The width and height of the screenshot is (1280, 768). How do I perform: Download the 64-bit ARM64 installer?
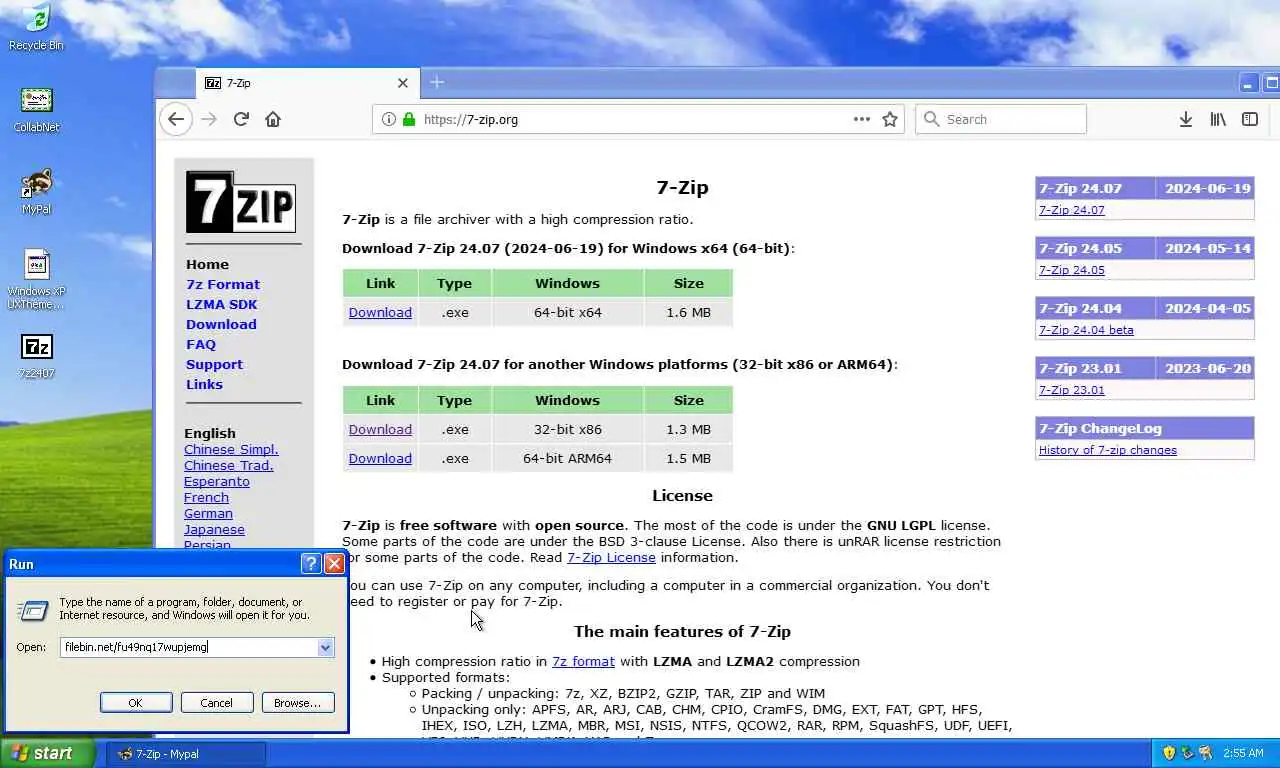[380, 459]
